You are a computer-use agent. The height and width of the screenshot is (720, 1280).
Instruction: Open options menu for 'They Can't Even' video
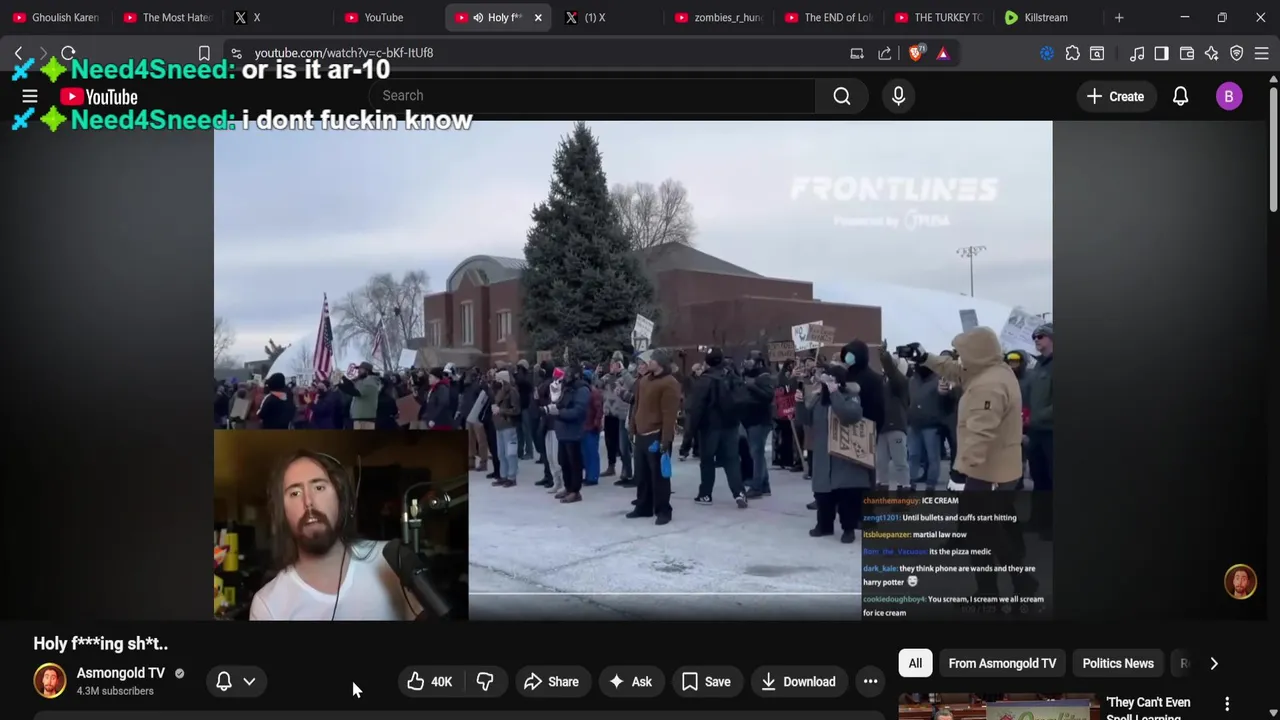[1227, 704]
